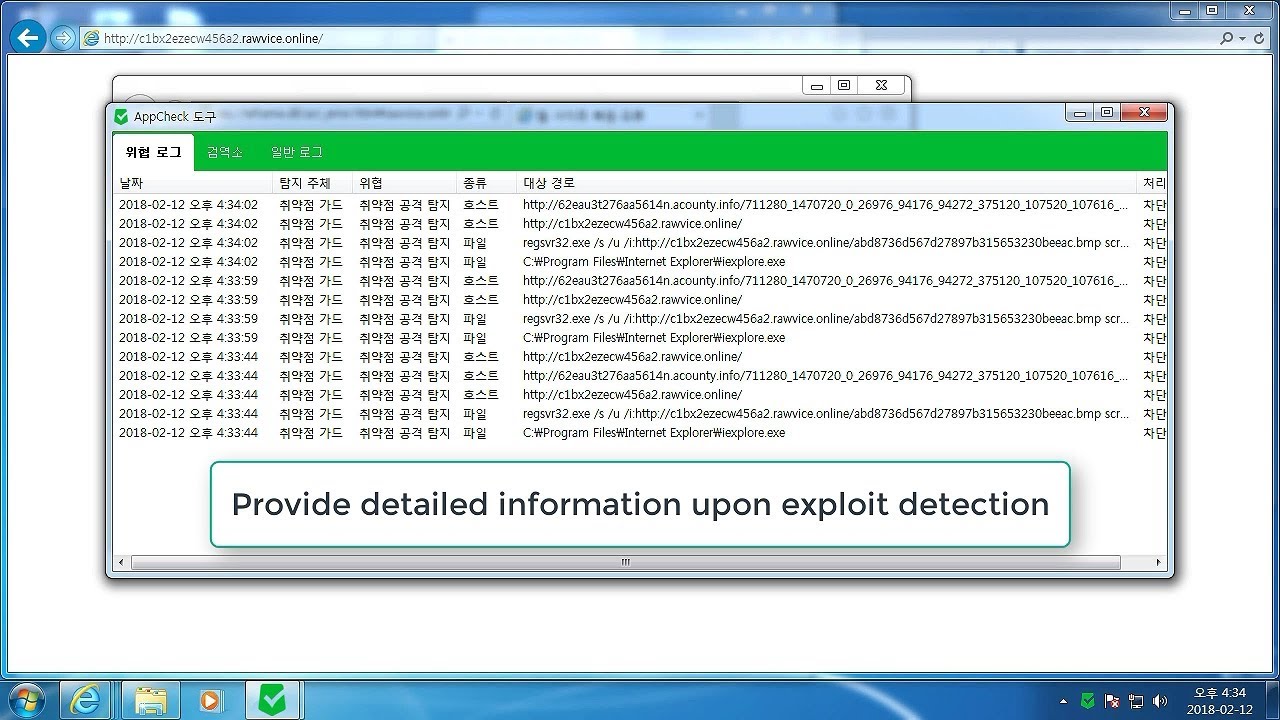Click the horizontal scrollbar left arrow
This screenshot has height=720, width=1280.
[122, 563]
